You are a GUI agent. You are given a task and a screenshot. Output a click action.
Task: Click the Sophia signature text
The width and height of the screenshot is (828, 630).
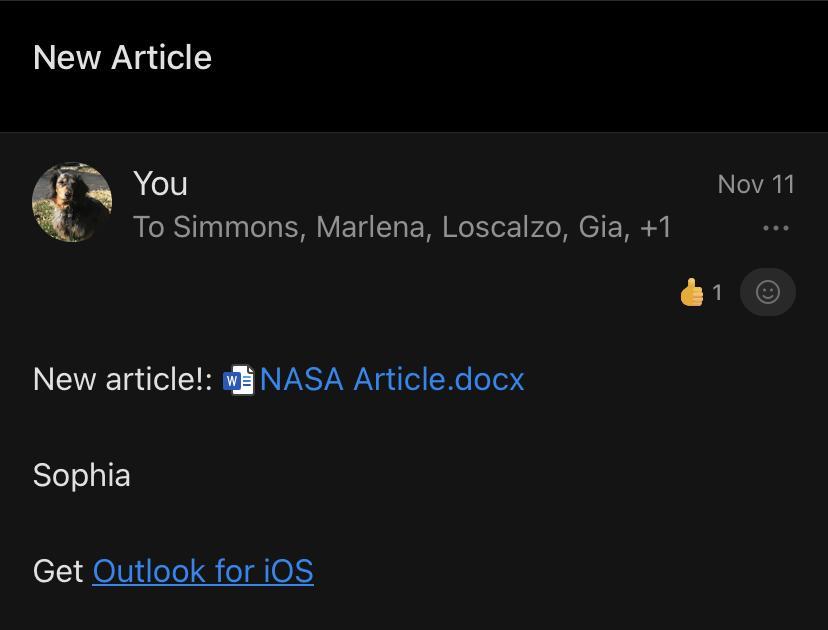coord(82,475)
